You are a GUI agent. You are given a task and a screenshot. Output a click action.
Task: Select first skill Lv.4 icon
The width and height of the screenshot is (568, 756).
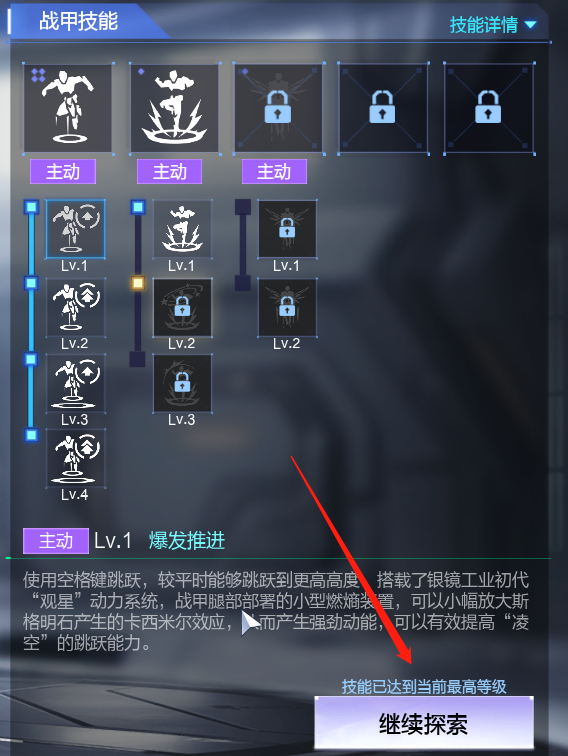pos(75,459)
